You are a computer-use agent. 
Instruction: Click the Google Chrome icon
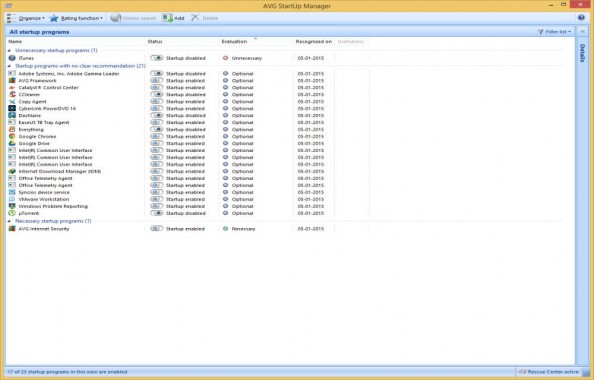(x=12, y=136)
